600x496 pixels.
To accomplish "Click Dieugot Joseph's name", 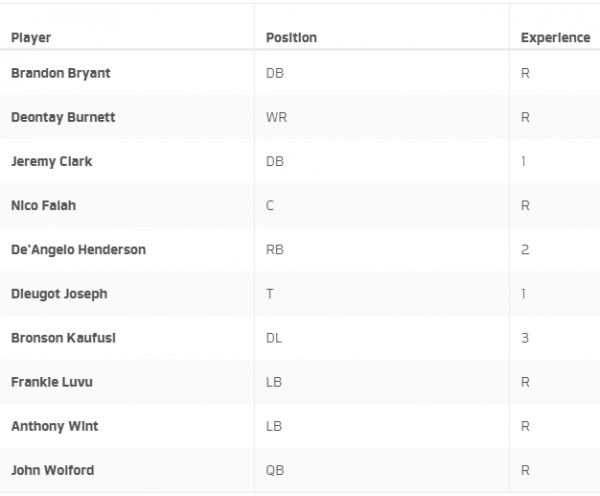I will click(59, 294).
